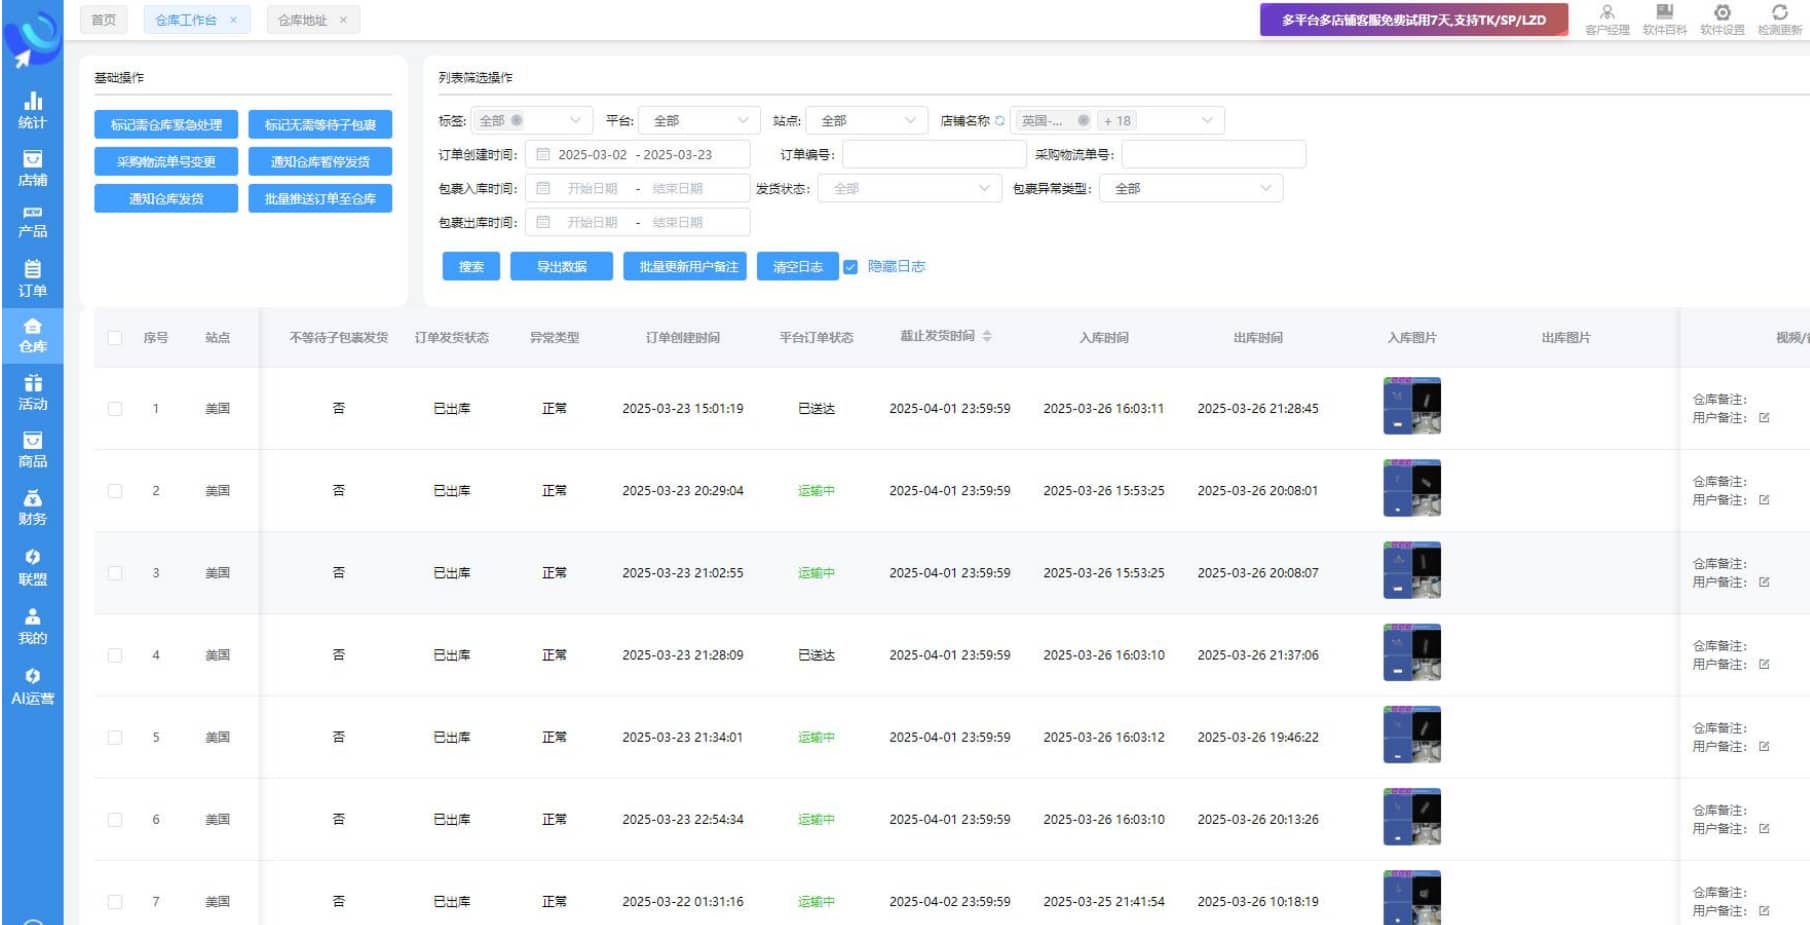Open the 统计 statistics sidebar icon

click(x=32, y=109)
